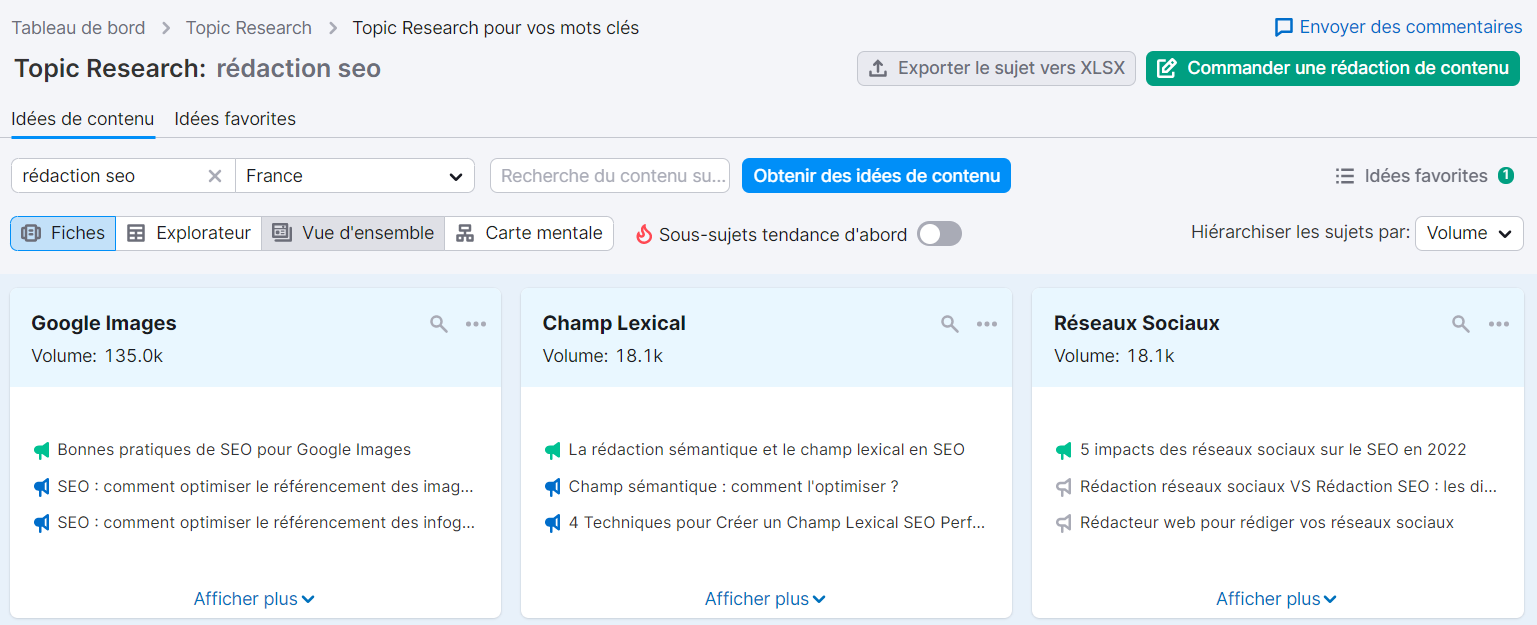Clear the rédaction seo search field

215,175
